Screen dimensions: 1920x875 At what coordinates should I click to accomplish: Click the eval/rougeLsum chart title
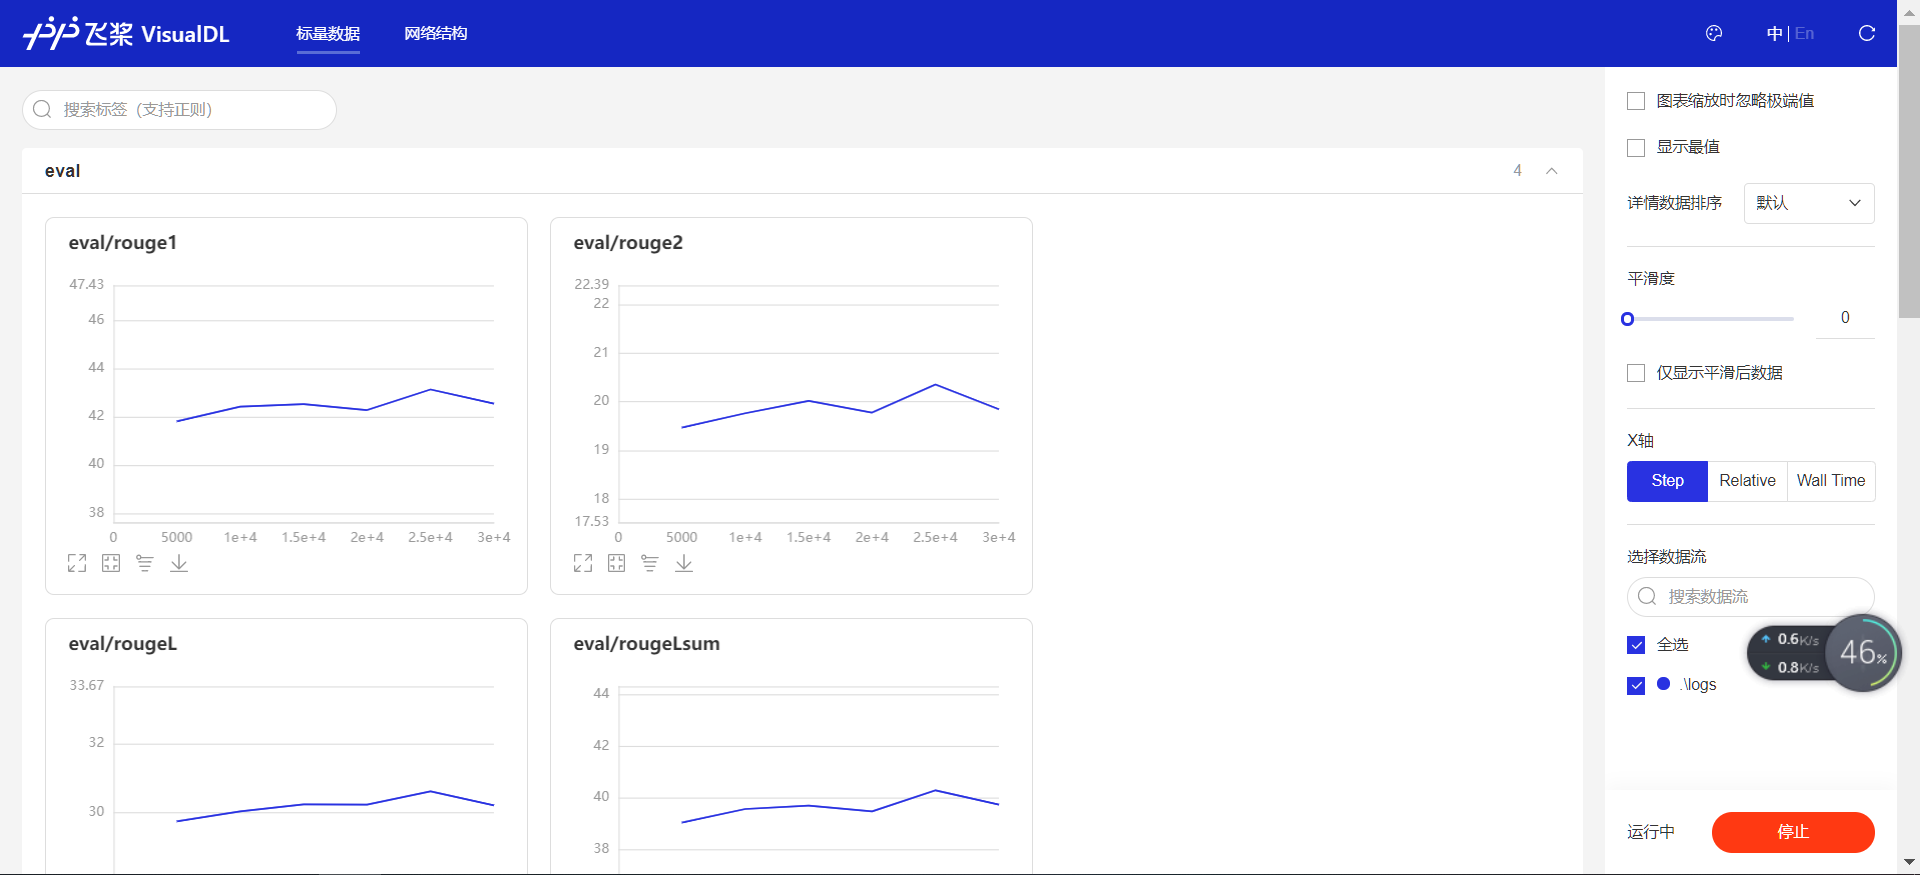coord(647,644)
